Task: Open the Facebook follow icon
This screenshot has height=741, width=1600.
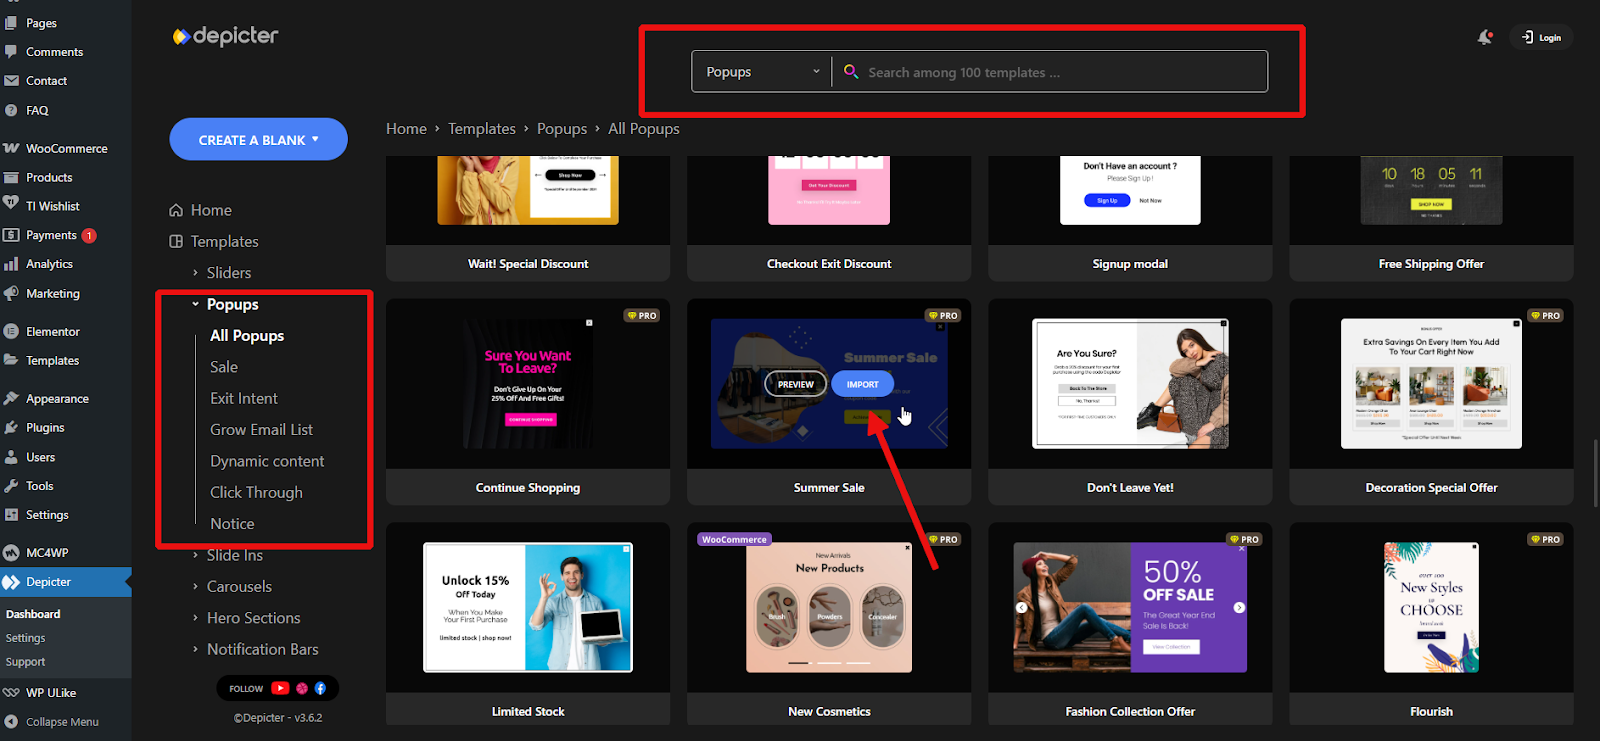Action: tap(320, 688)
